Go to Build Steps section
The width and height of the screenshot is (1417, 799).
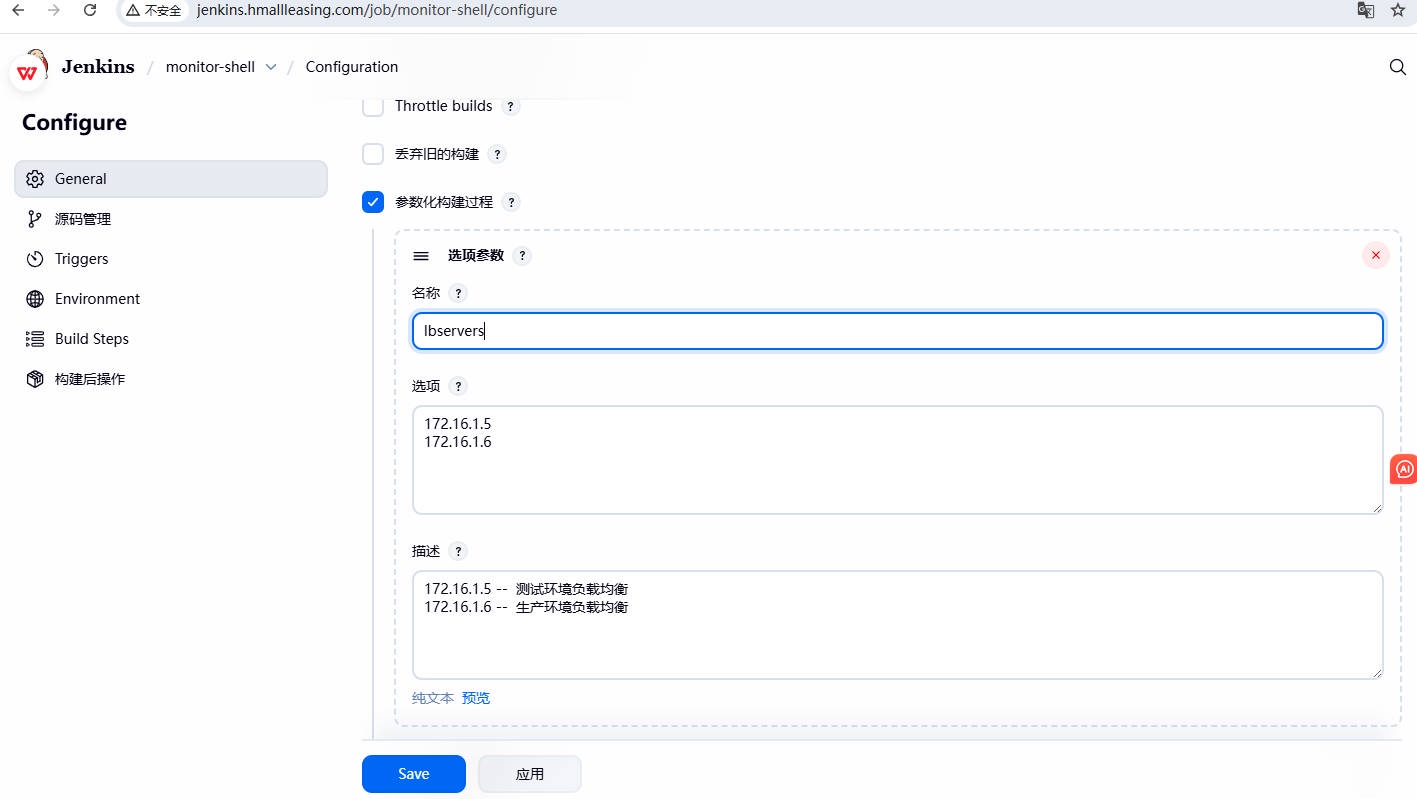click(x=91, y=339)
